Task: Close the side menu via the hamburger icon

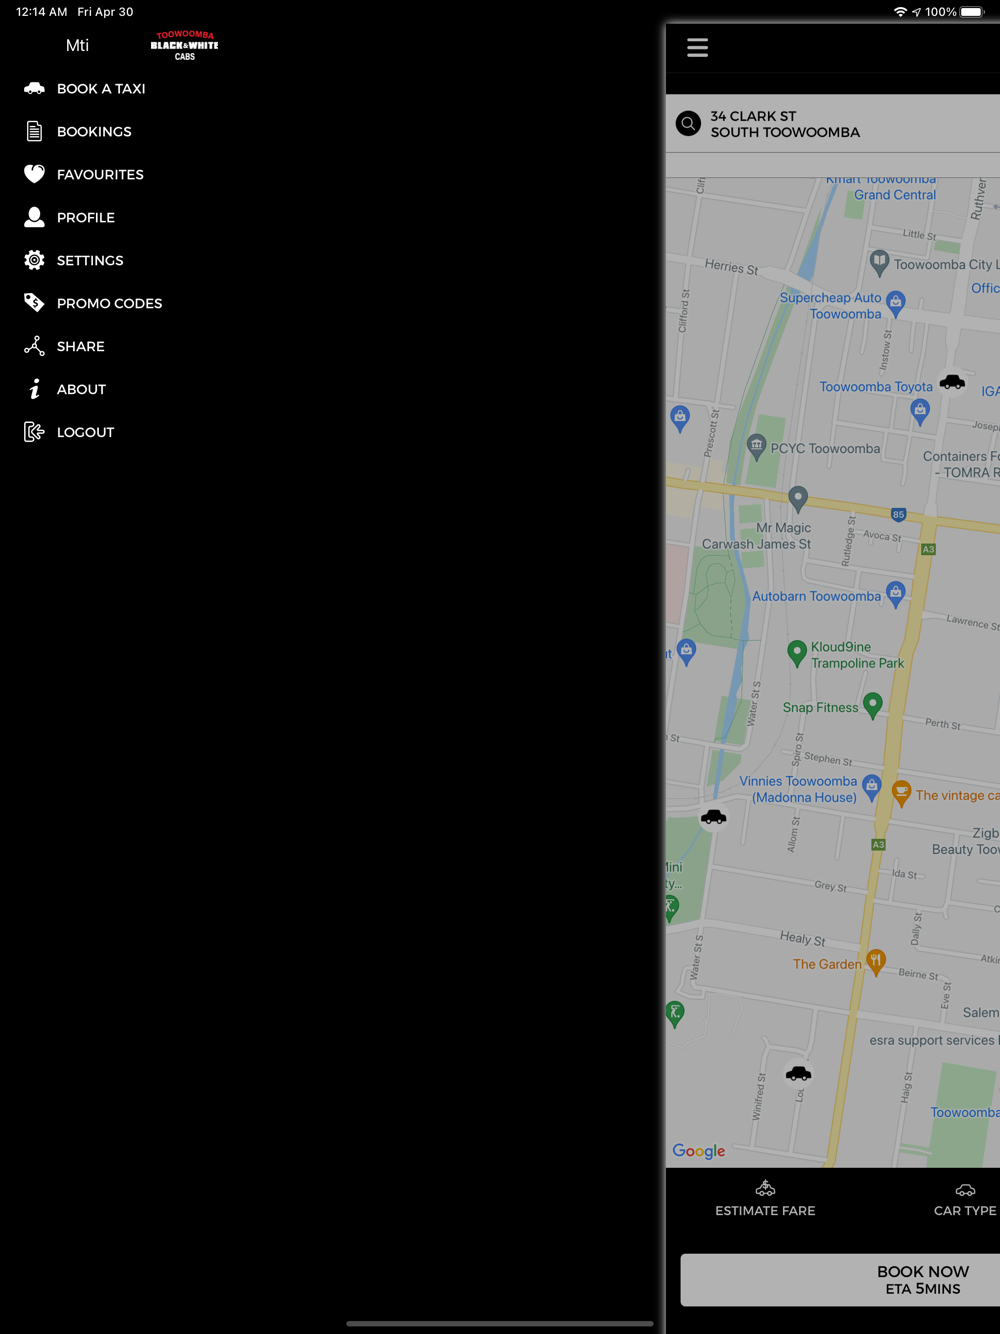Action: 697,47
